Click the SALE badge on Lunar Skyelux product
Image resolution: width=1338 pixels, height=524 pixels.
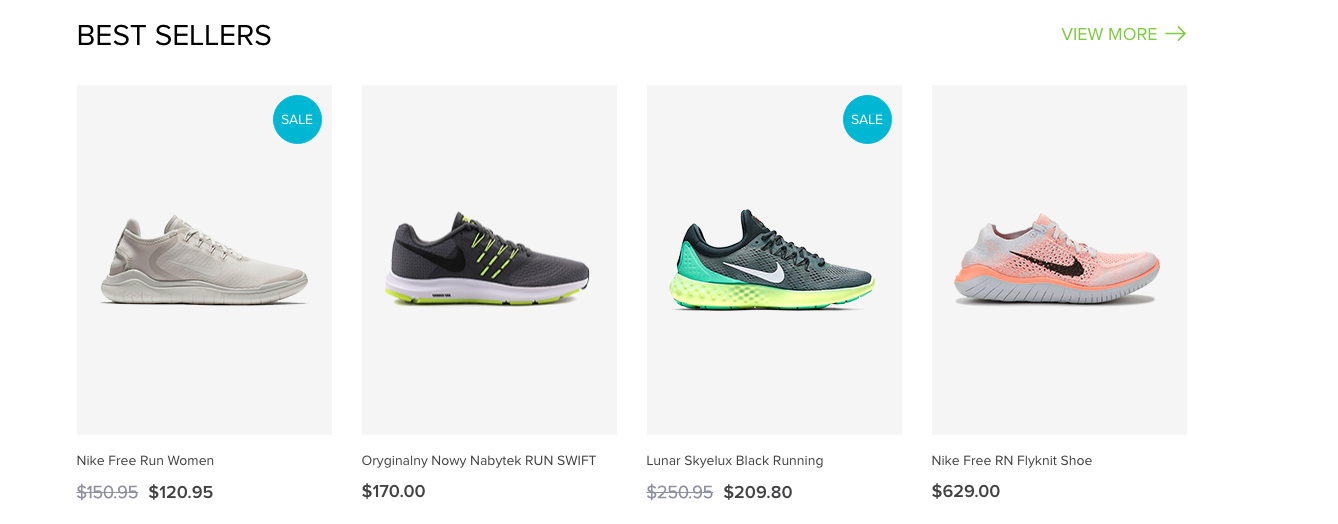click(x=867, y=119)
